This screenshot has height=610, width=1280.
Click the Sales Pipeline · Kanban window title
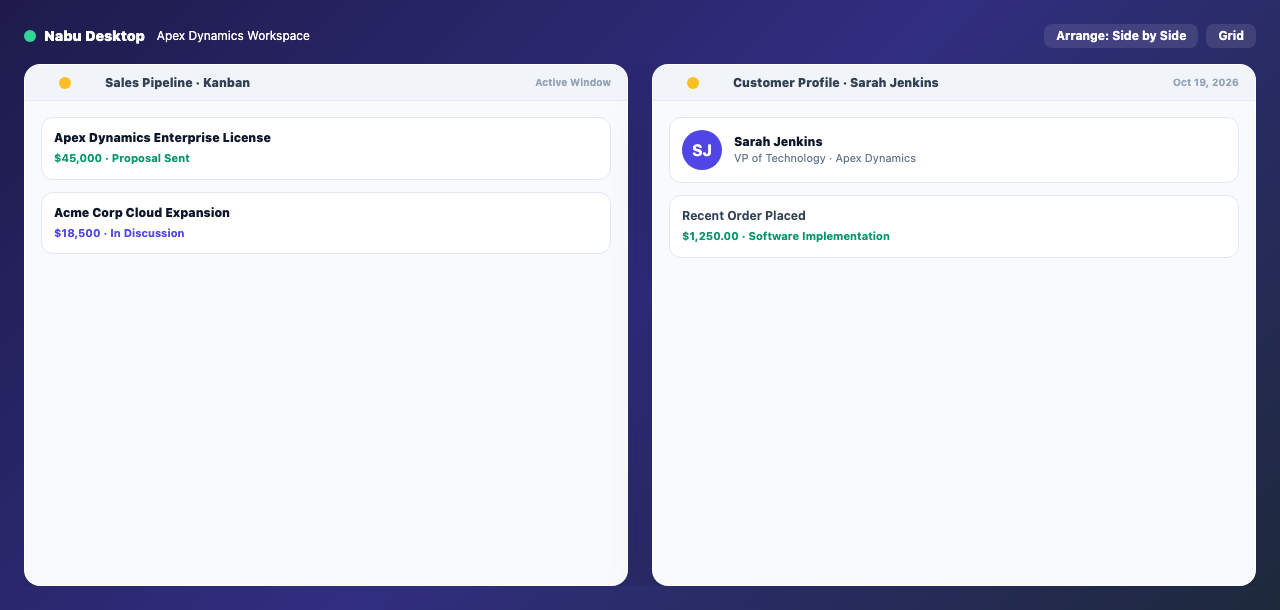tap(177, 83)
